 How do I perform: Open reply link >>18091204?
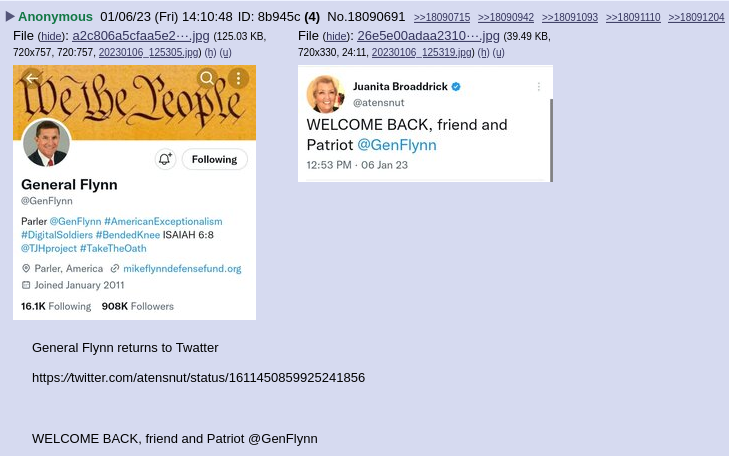point(696,18)
